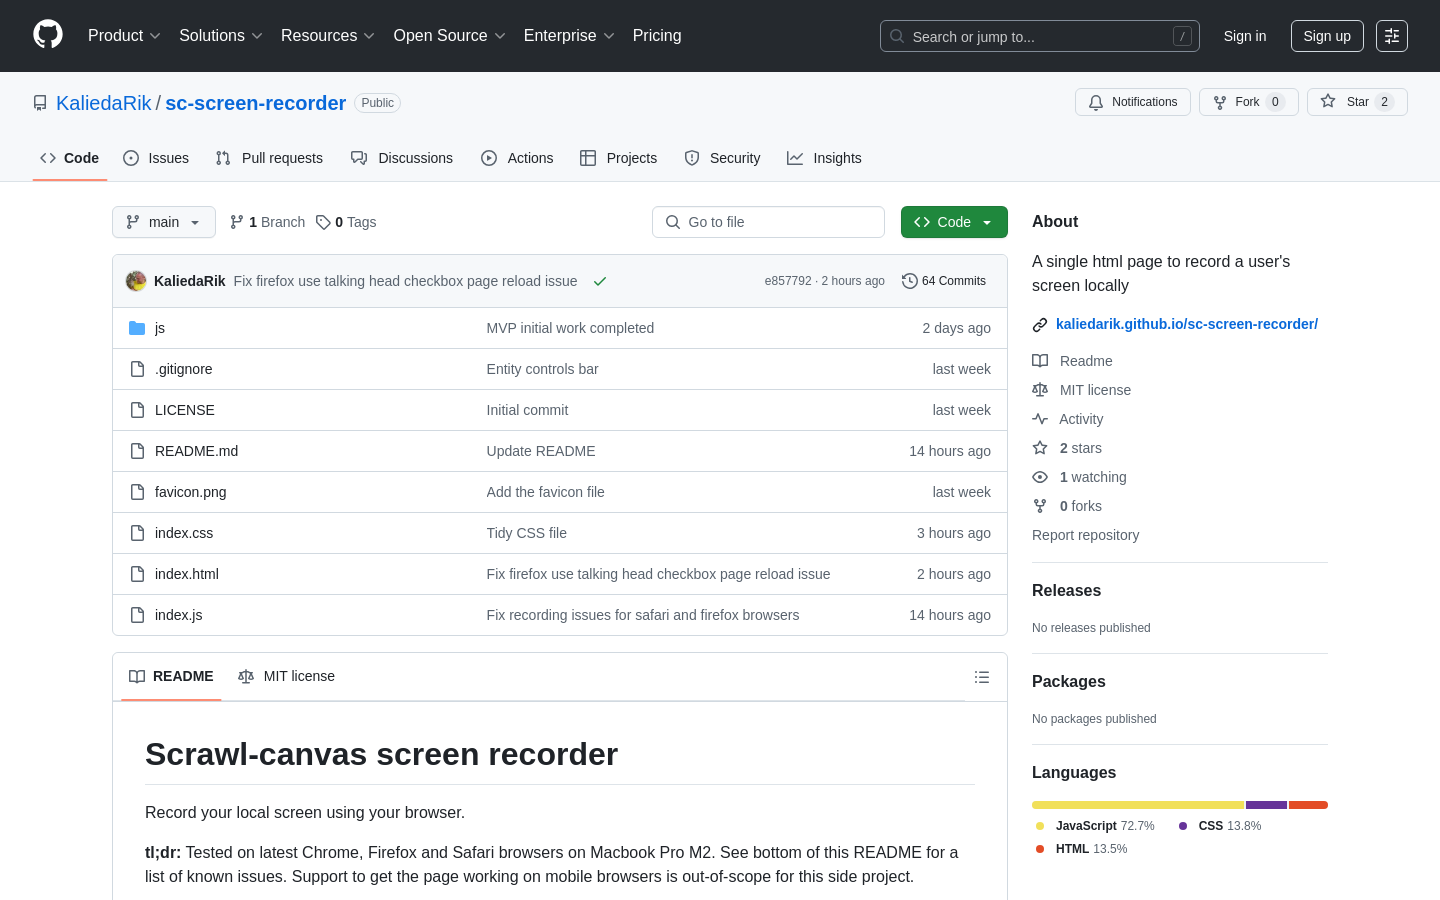Expand the Solutions menu
Image resolution: width=1440 pixels, height=900 pixels.
[221, 36]
